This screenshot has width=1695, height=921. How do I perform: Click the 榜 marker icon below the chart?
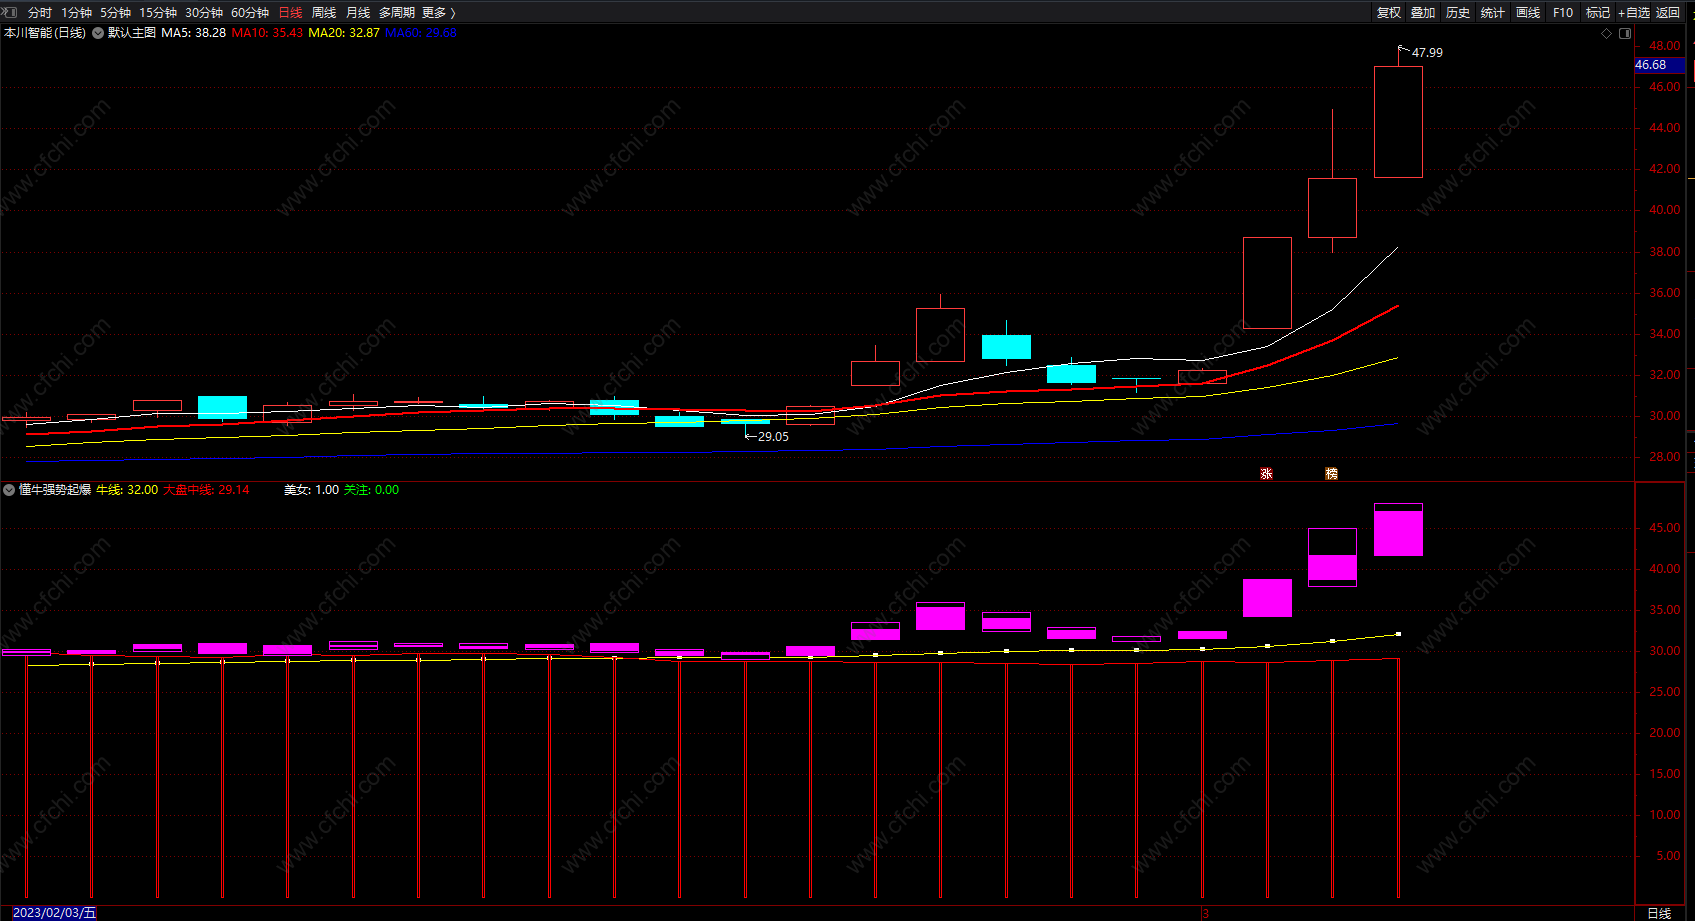point(1331,474)
